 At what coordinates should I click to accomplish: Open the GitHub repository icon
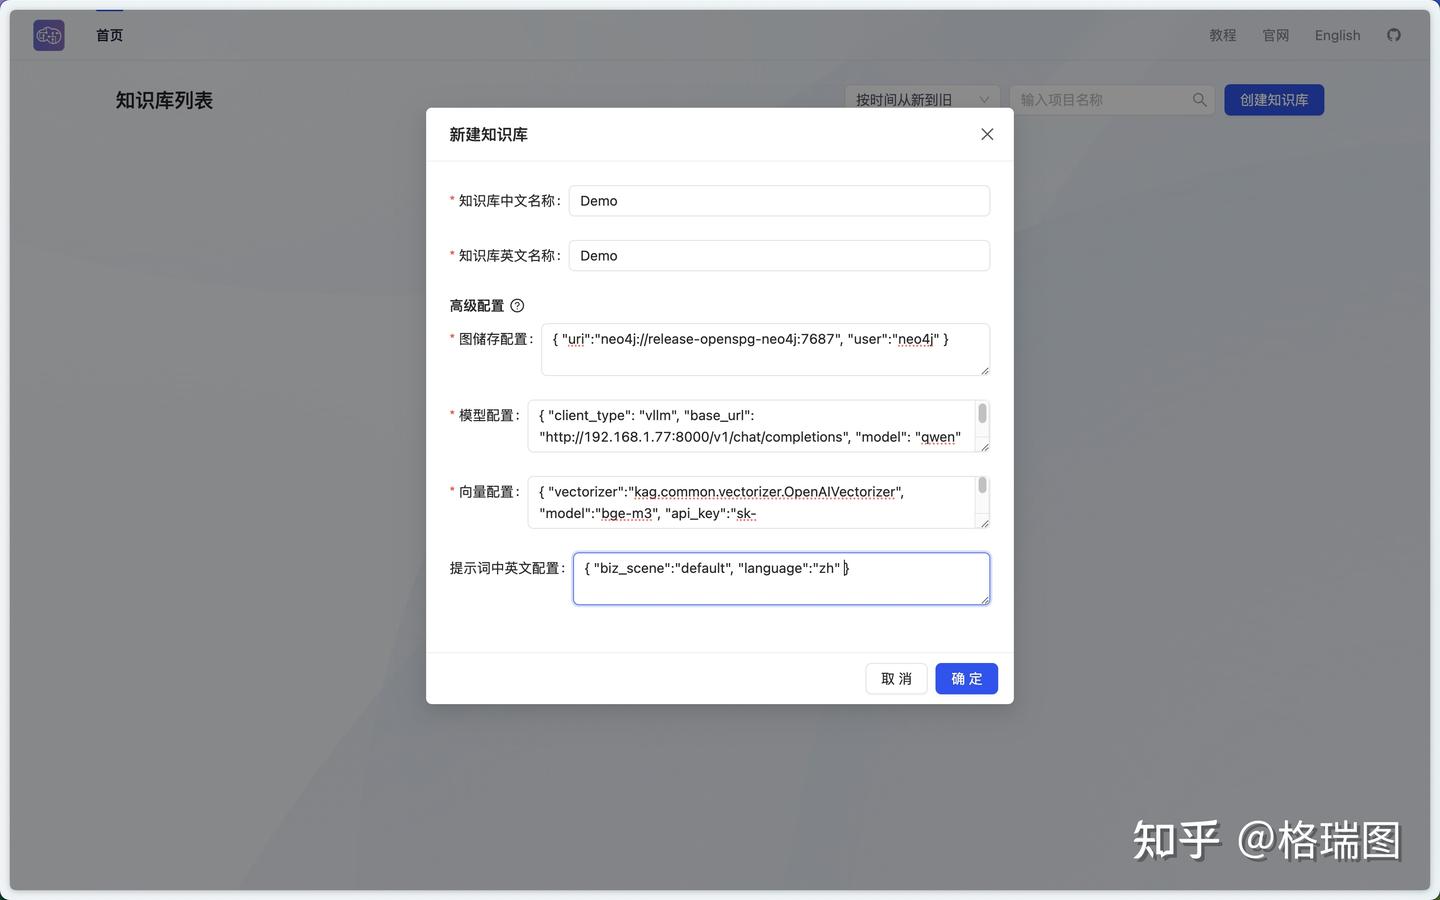click(1394, 35)
